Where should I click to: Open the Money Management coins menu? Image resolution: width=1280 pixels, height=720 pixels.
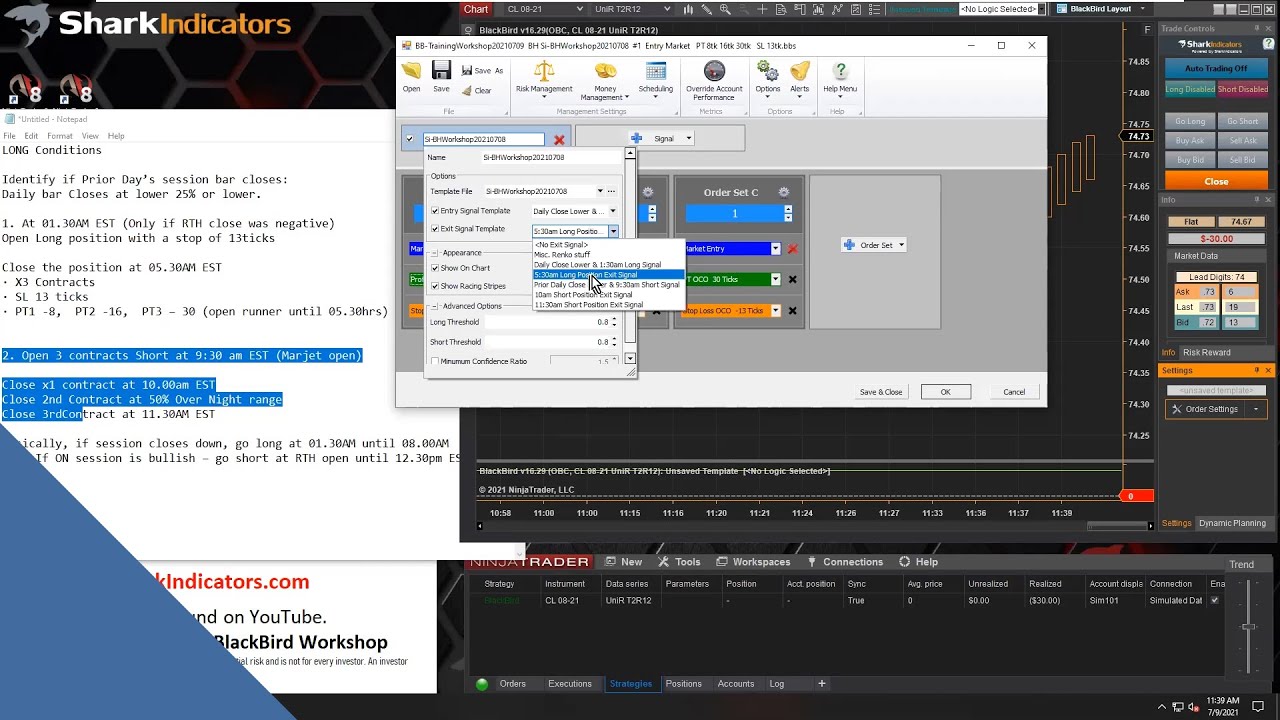(606, 80)
